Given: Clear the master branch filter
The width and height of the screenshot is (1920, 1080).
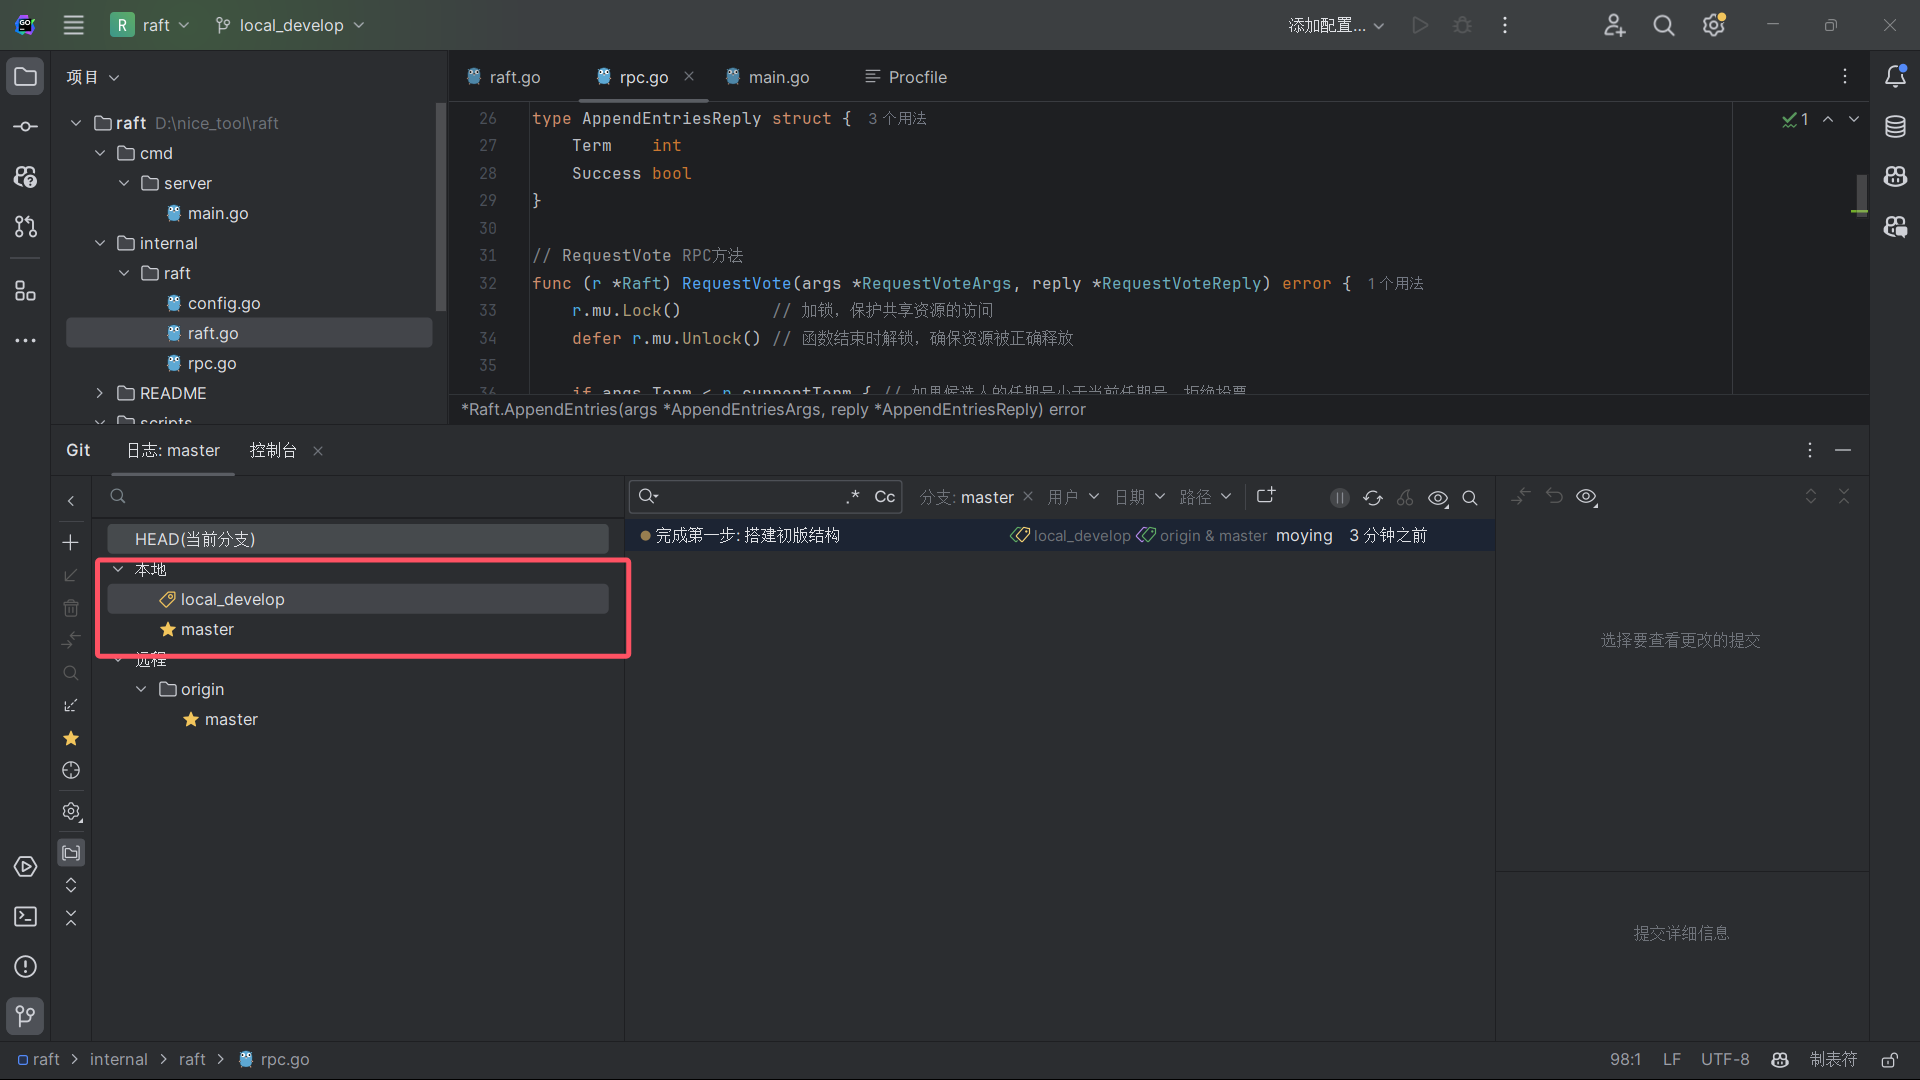Looking at the screenshot, I should pos(1027,497).
